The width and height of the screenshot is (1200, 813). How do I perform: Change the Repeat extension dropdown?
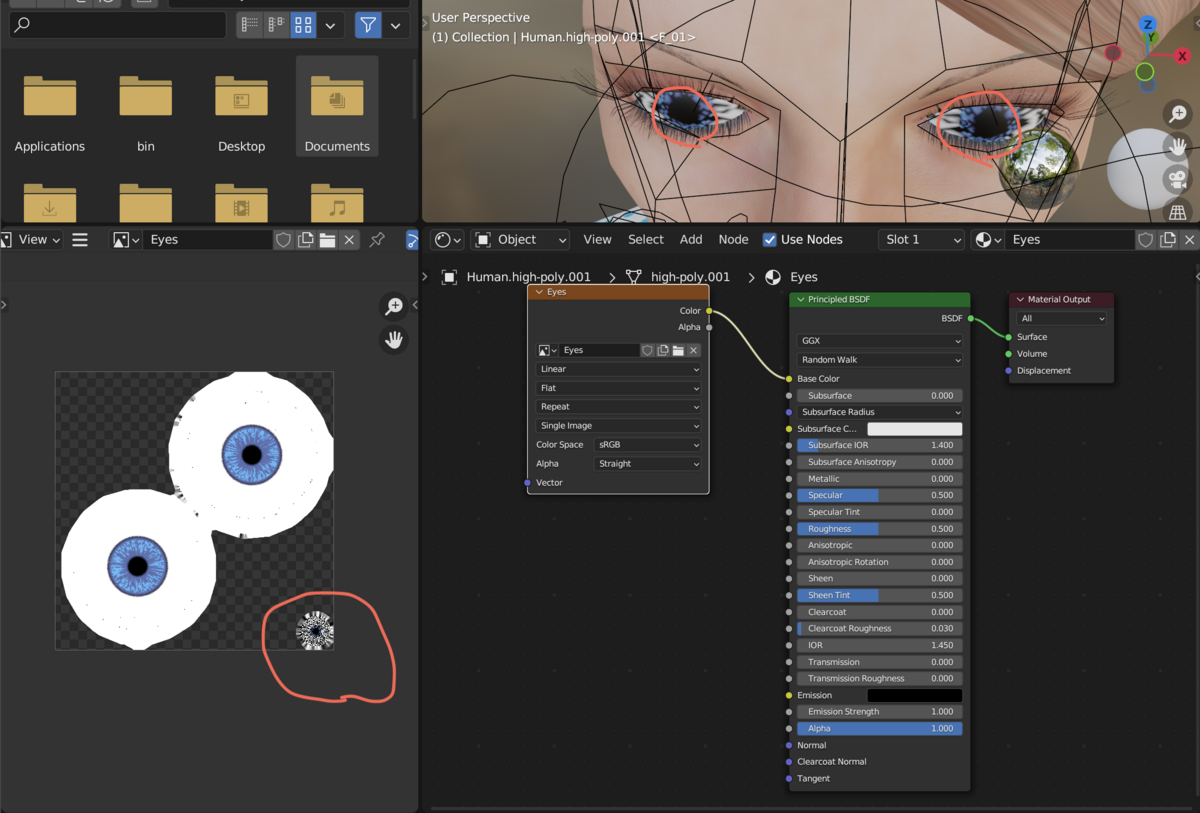618,406
